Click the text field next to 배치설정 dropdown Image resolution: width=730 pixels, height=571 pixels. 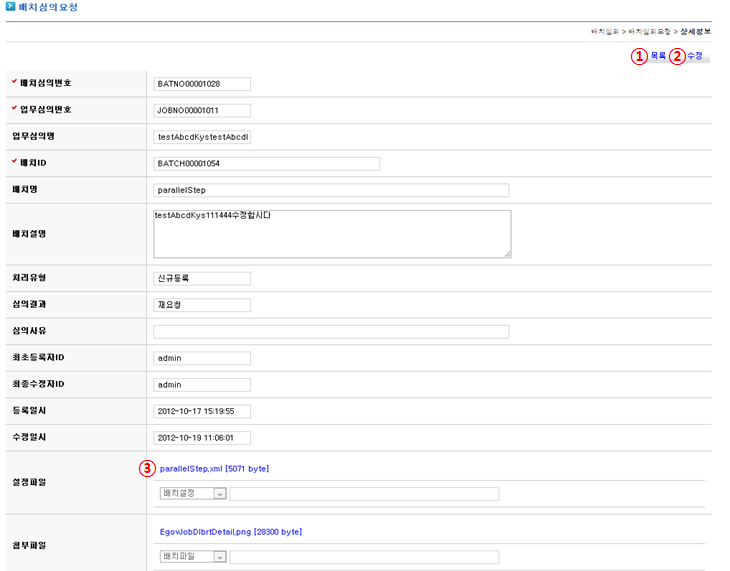[x=364, y=494]
